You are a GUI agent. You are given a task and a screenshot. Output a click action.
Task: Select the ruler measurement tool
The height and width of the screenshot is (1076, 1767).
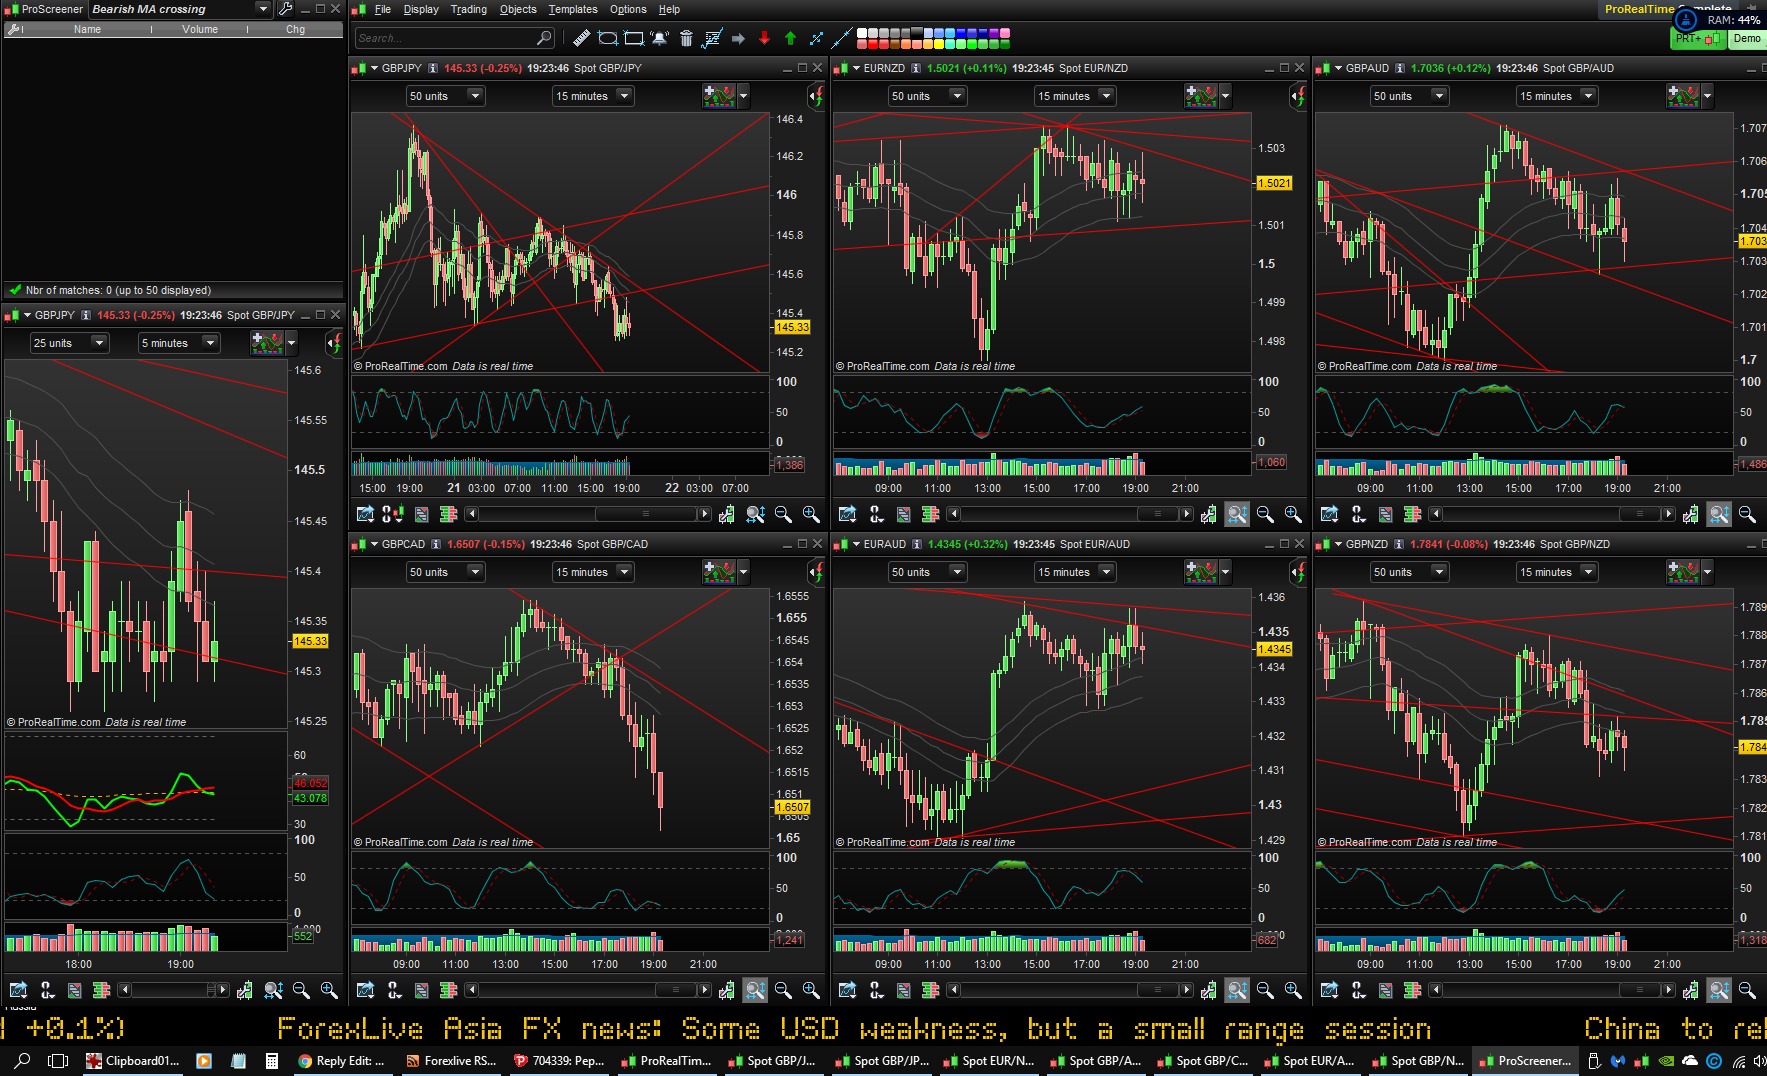(581, 38)
